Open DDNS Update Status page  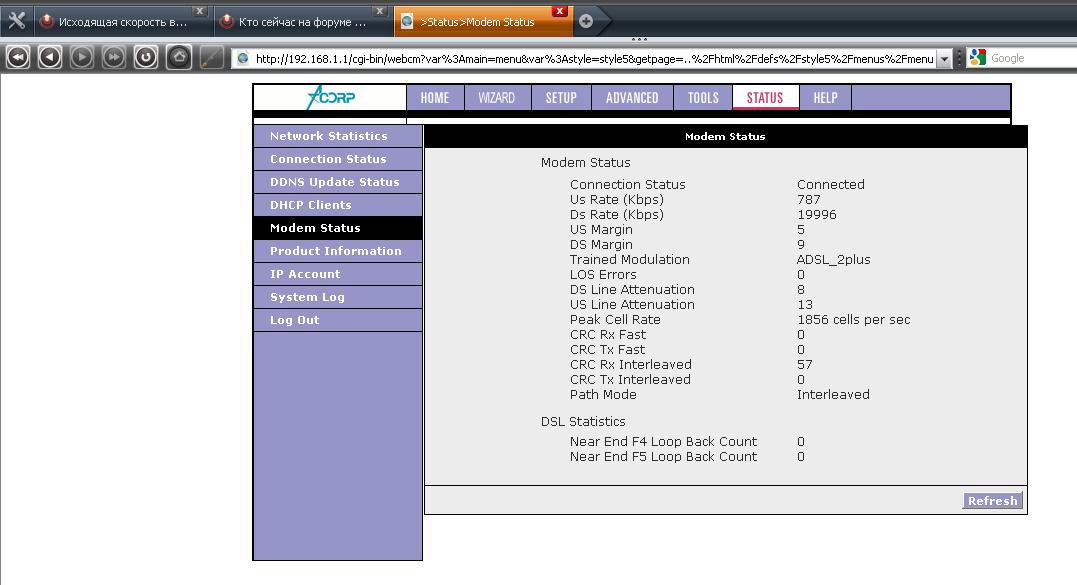click(x=337, y=182)
